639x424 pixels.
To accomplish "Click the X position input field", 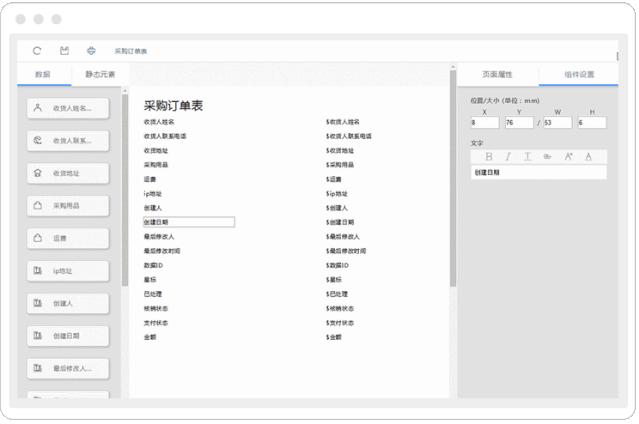I will [x=485, y=122].
